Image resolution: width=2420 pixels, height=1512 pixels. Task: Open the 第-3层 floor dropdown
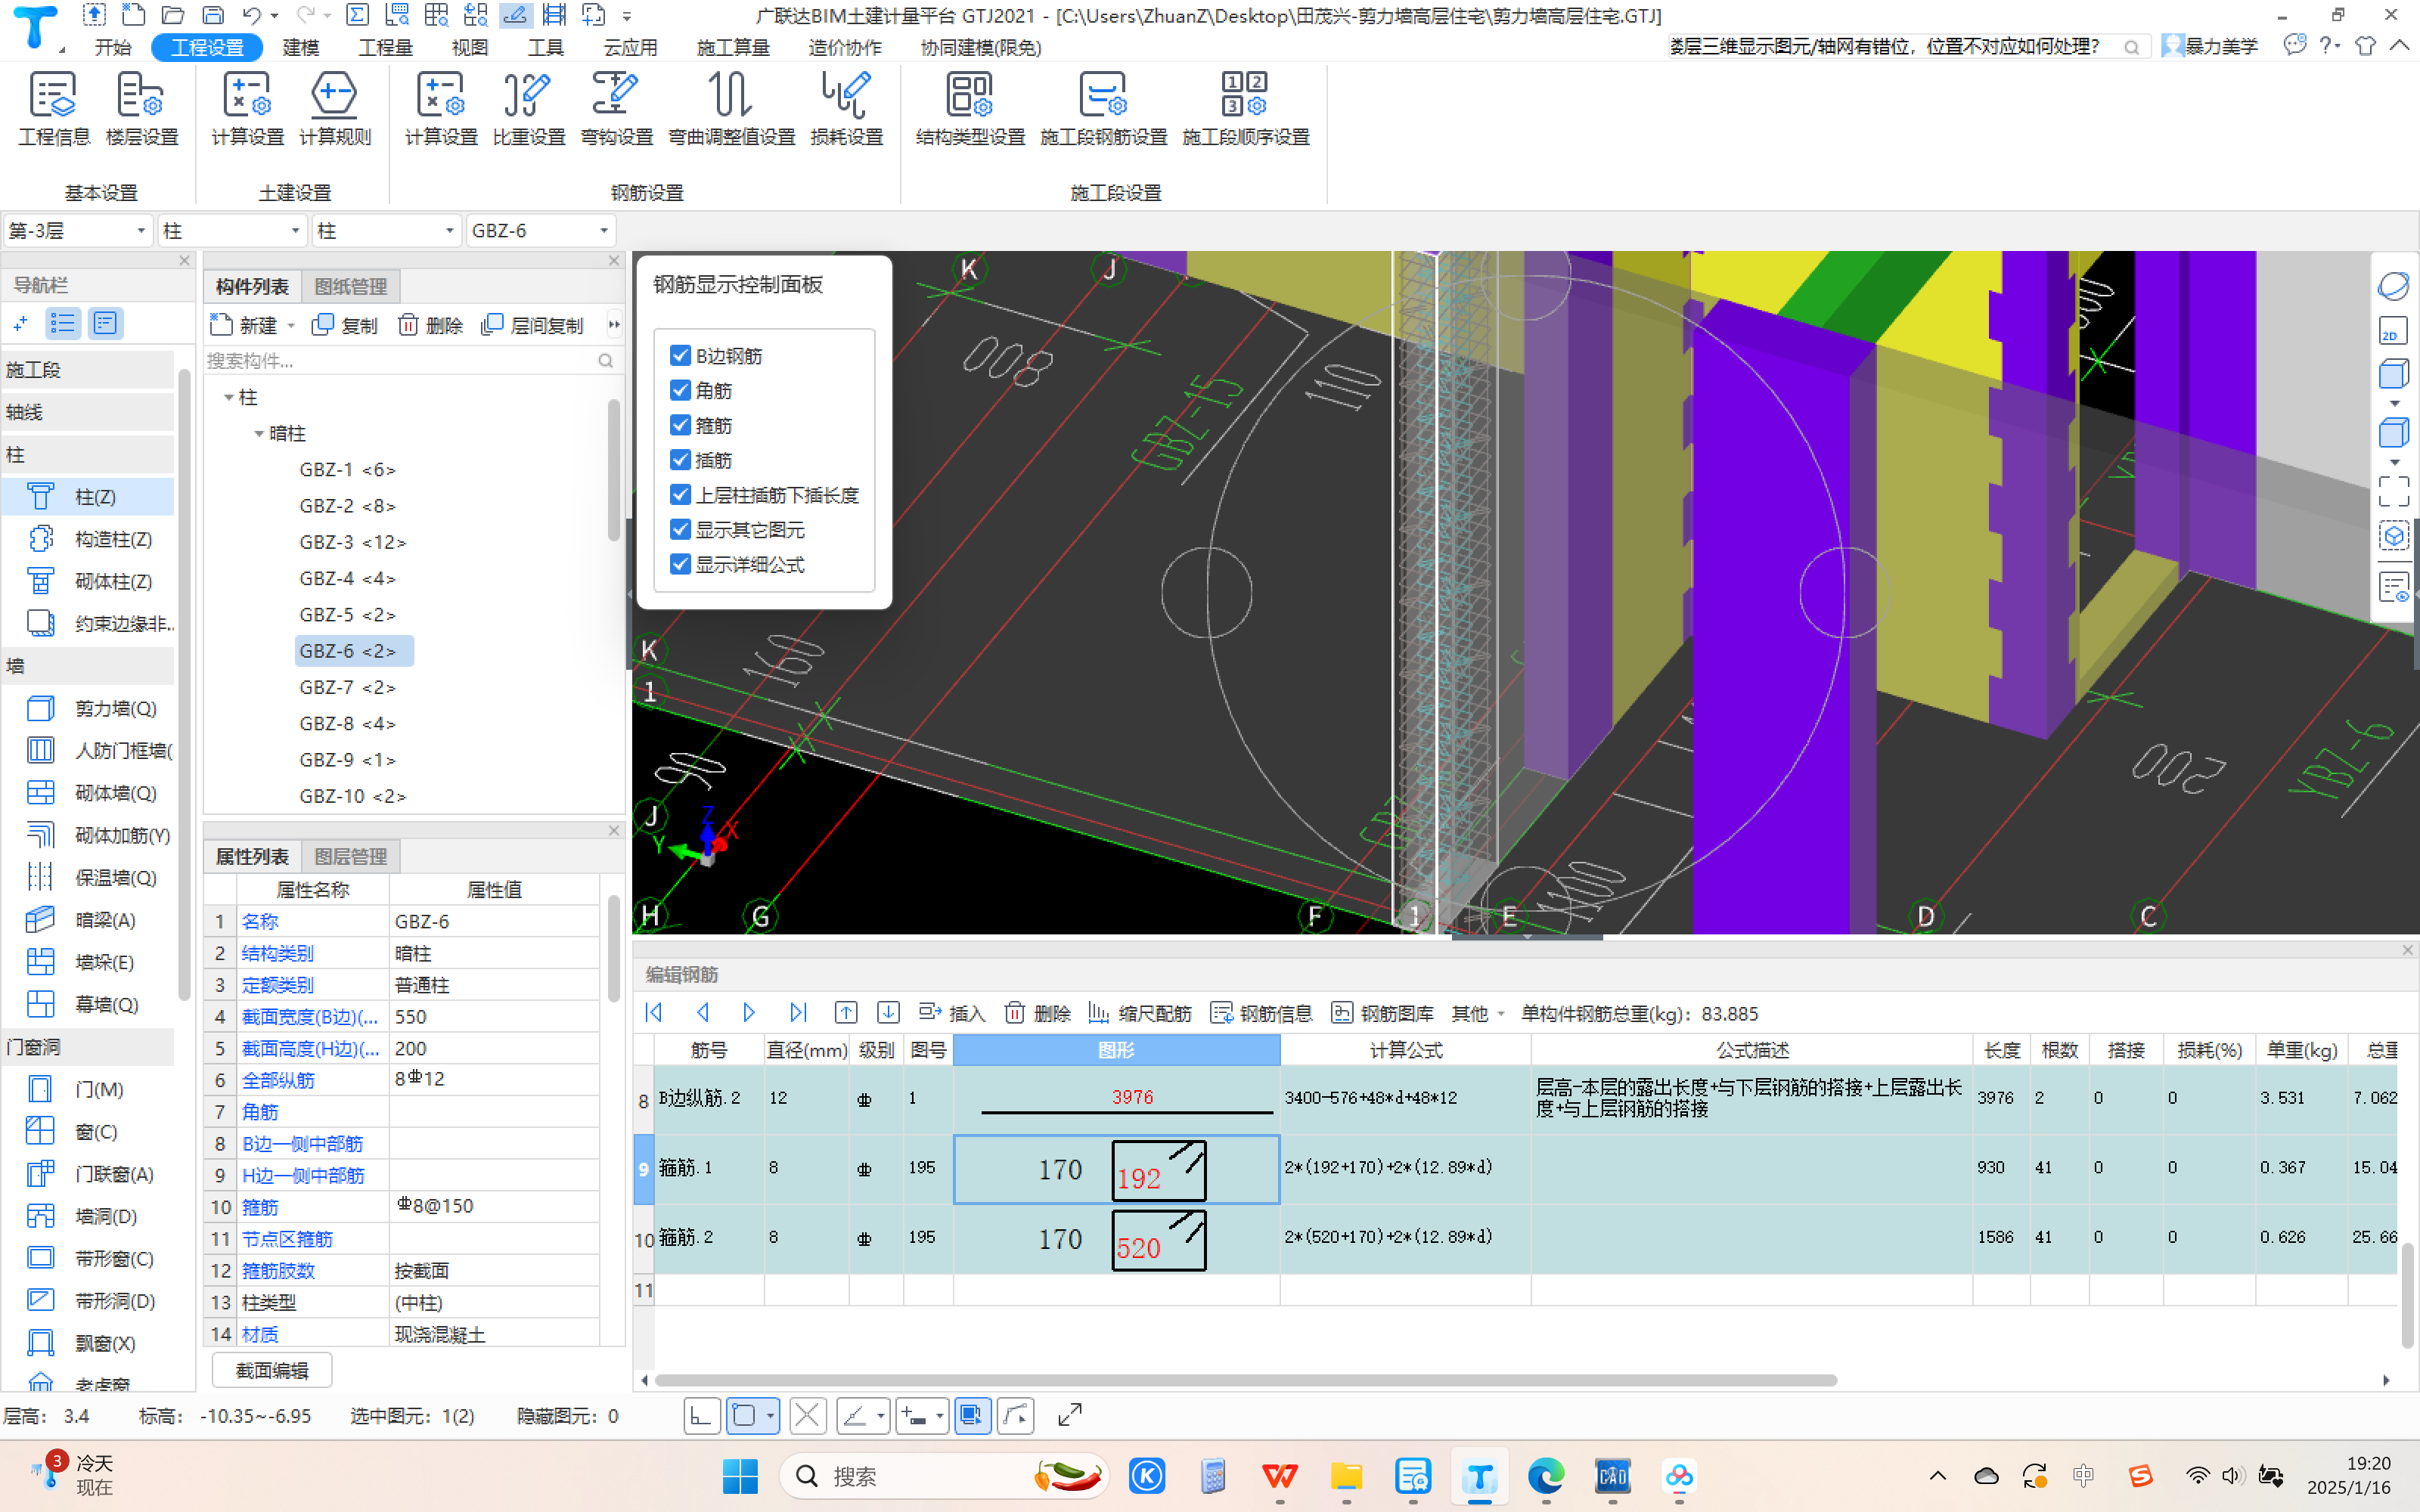(x=78, y=231)
